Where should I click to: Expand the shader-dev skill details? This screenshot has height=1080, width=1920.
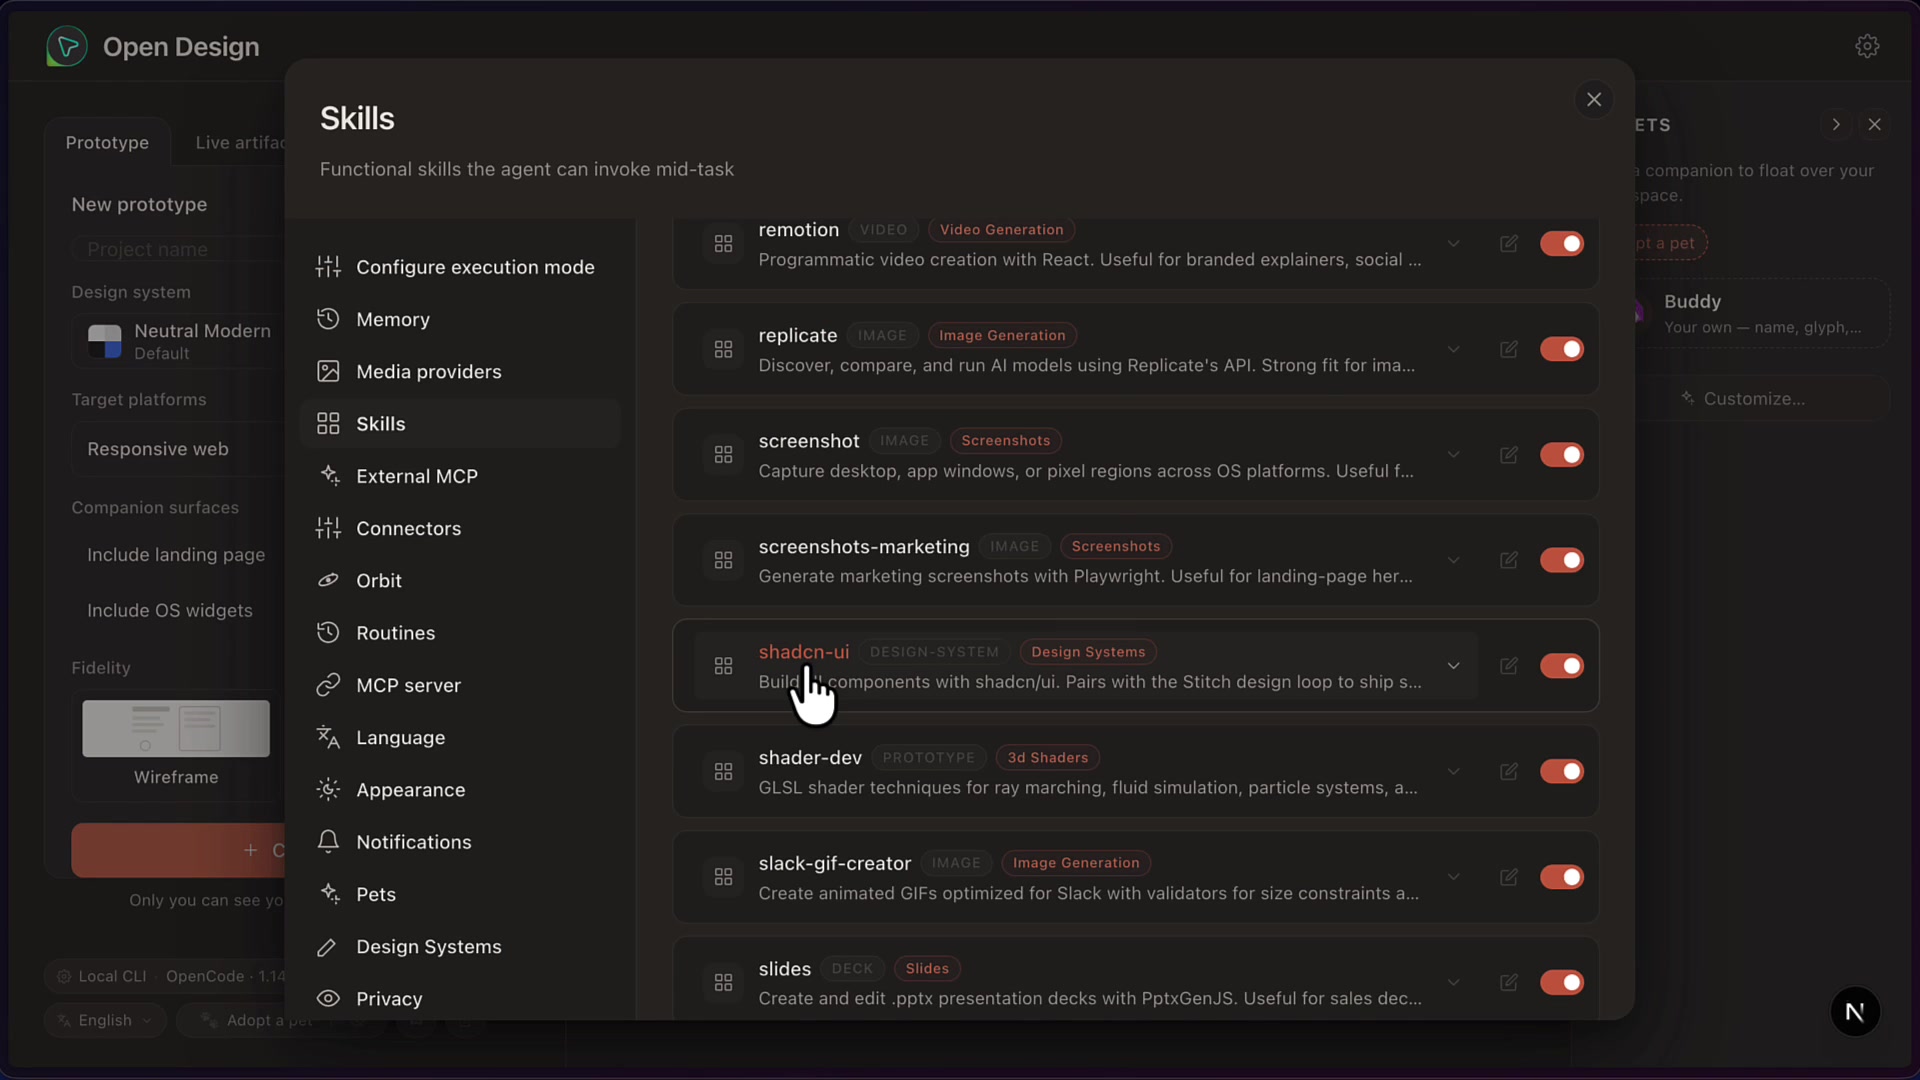click(1454, 772)
